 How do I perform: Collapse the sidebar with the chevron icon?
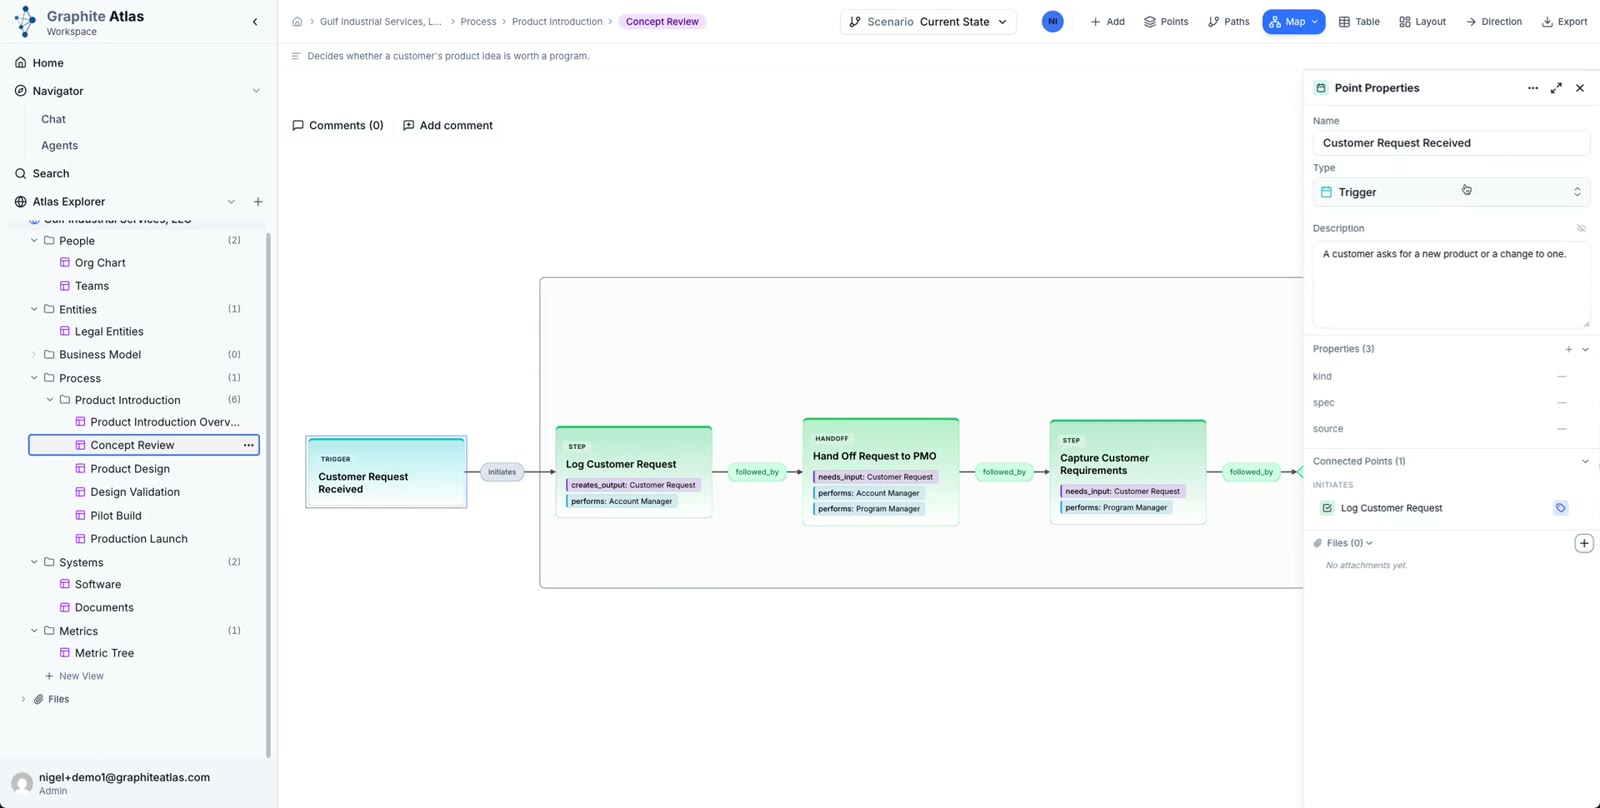click(255, 21)
